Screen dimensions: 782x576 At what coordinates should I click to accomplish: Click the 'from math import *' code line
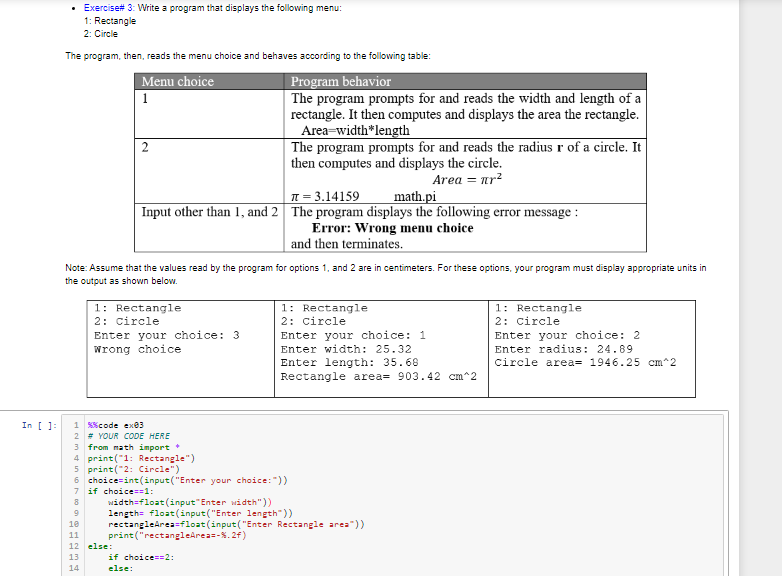[134, 447]
